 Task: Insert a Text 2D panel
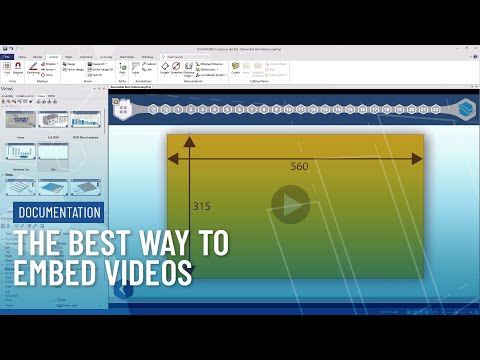[x=95, y=75]
